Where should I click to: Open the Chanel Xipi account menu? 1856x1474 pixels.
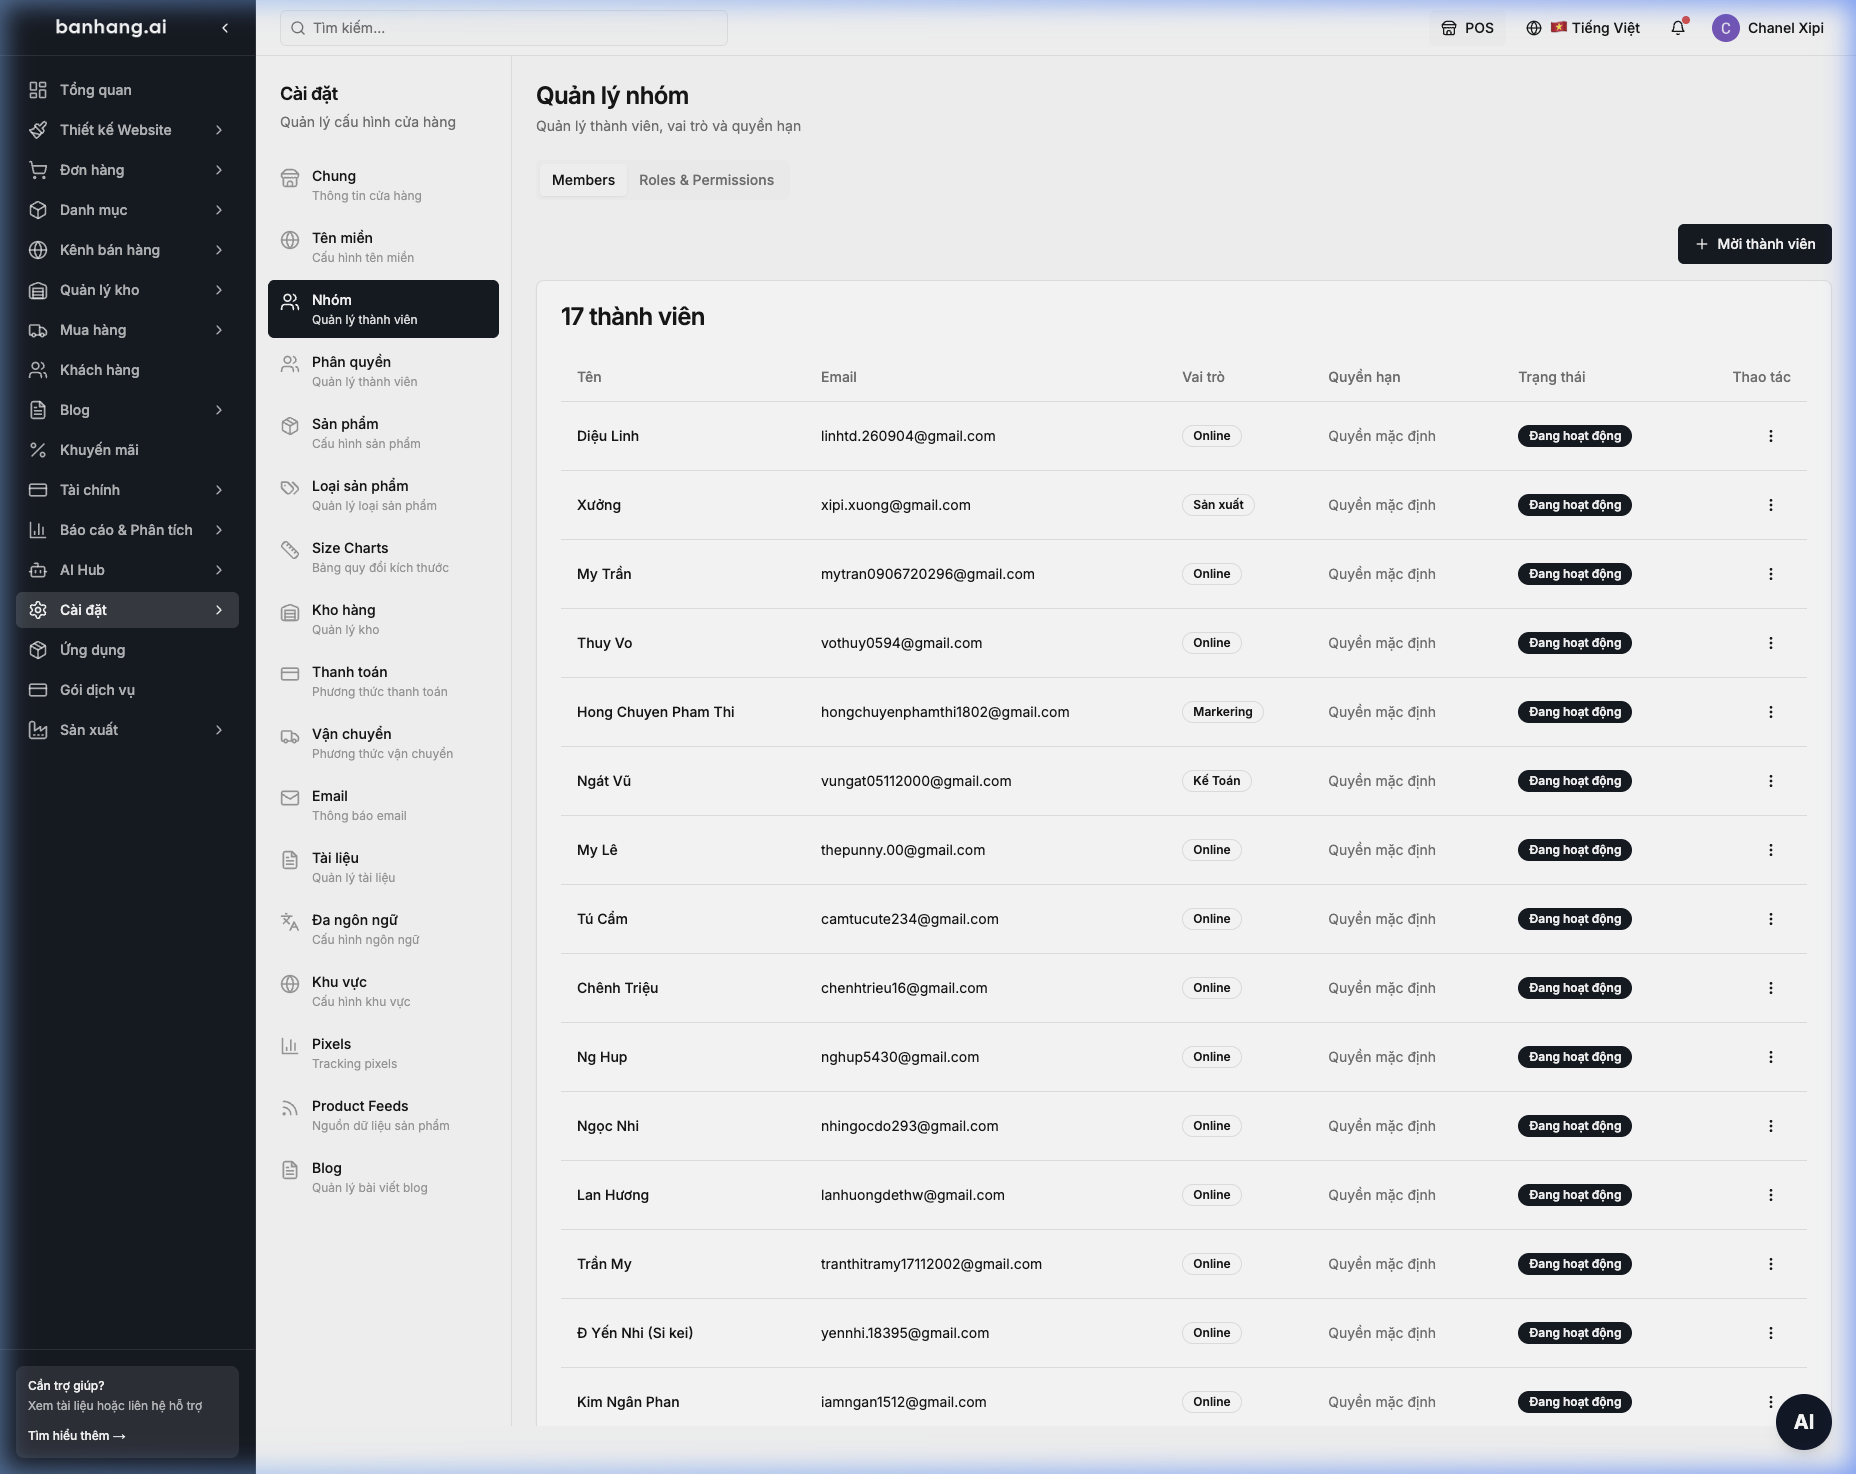coord(1769,28)
